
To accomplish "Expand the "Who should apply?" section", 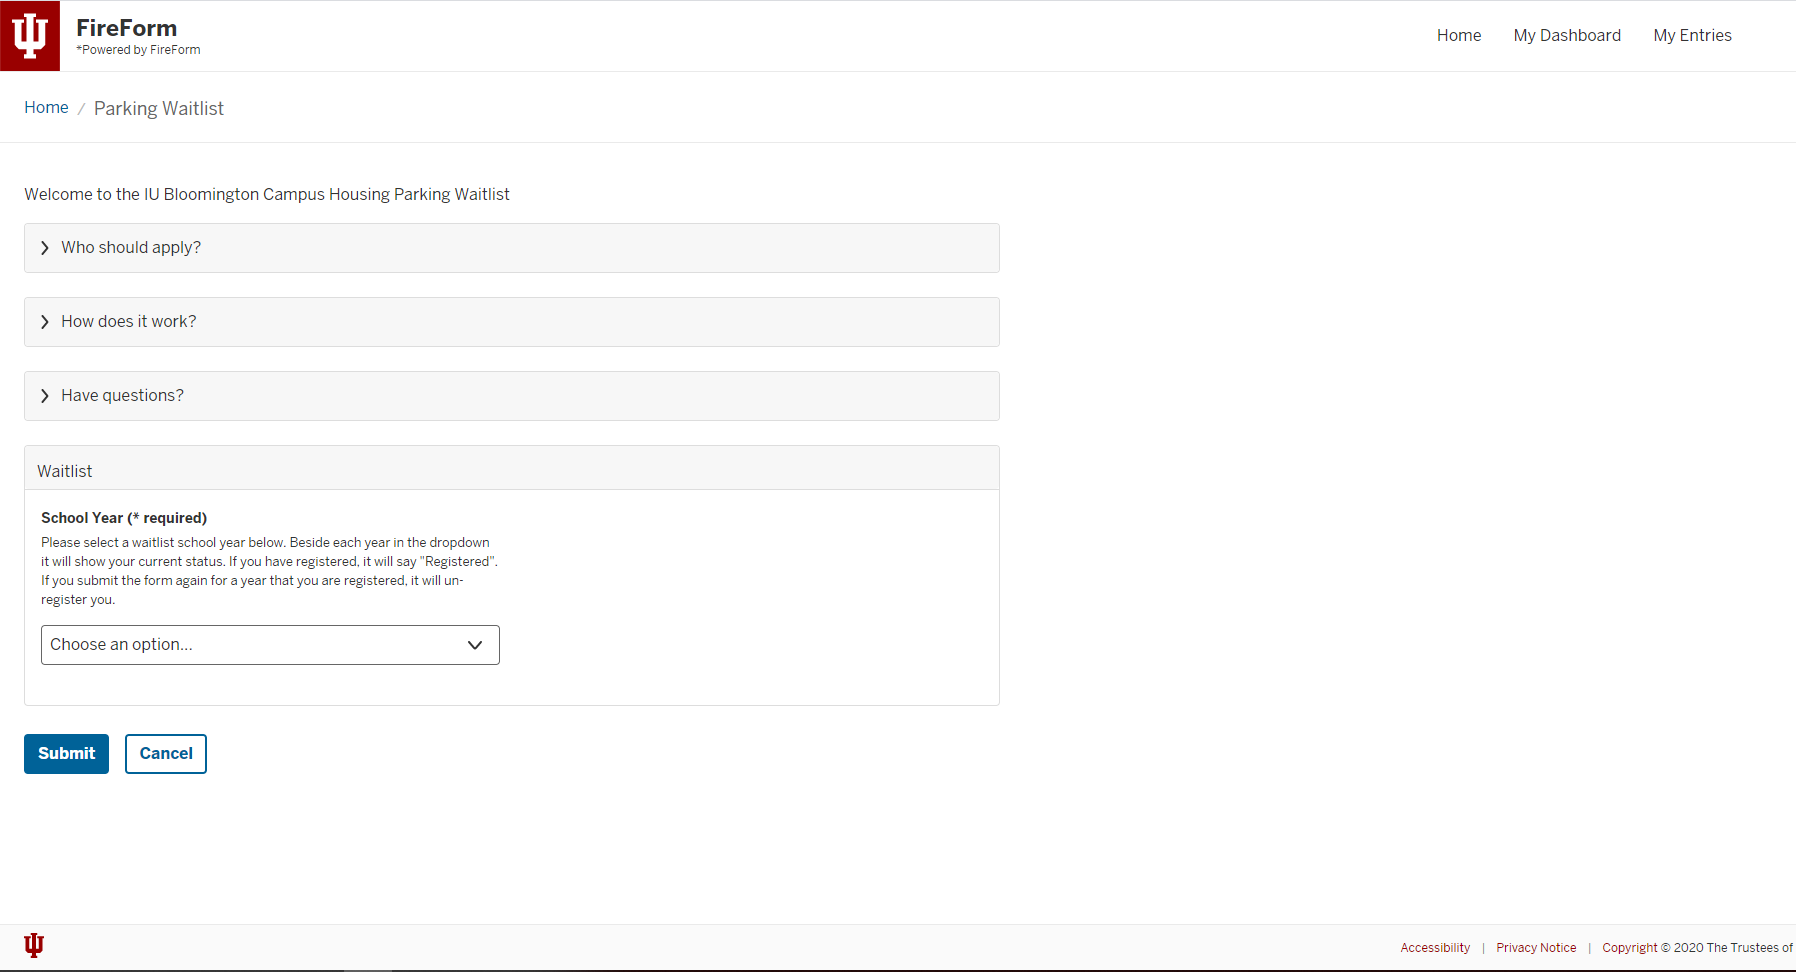I will (x=131, y=248).
